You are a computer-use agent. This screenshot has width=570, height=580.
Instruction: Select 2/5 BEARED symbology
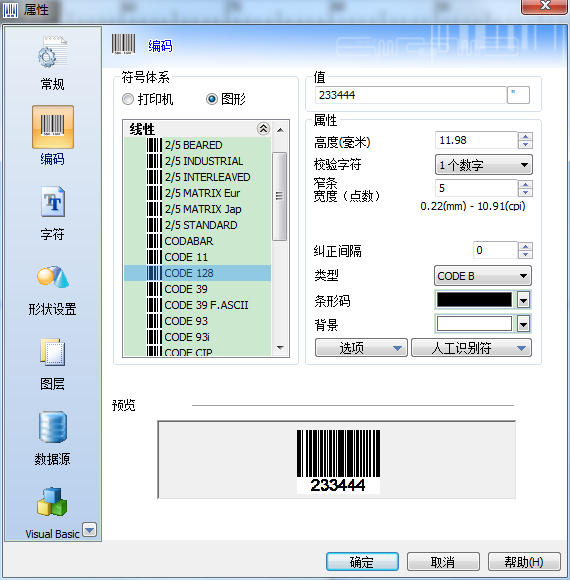click(198, 145)
